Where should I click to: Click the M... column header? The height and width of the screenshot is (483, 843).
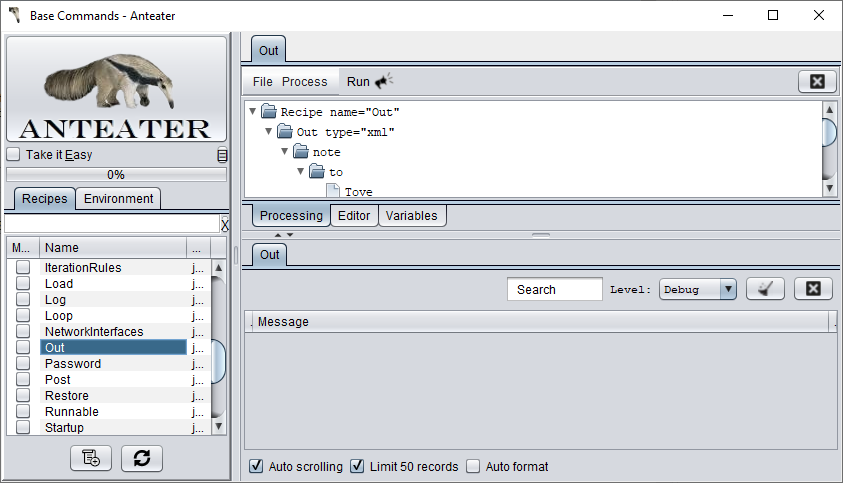click(23, 247)
